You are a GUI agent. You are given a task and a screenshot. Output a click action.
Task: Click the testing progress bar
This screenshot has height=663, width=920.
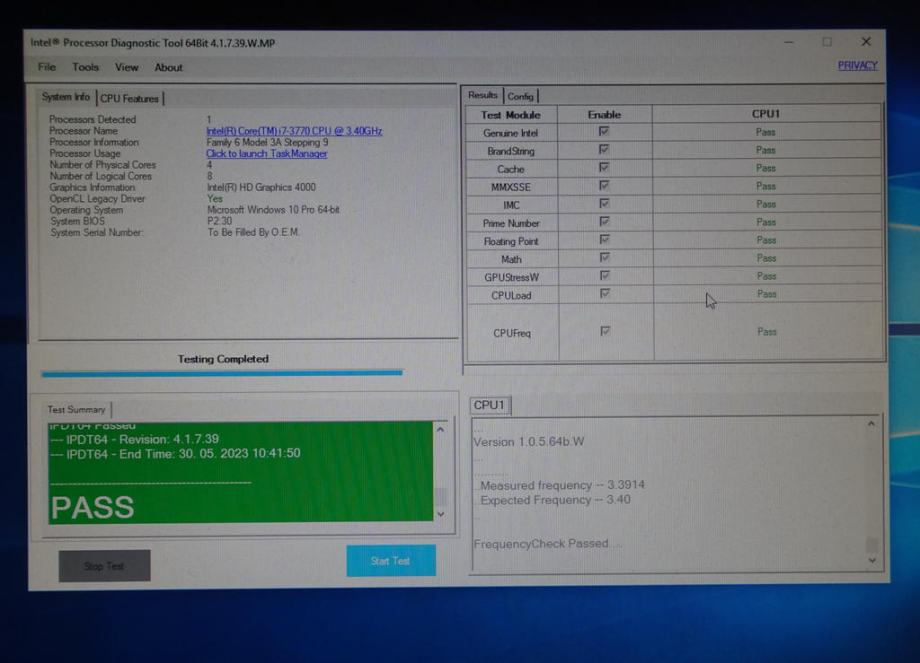tap(221, 373)
